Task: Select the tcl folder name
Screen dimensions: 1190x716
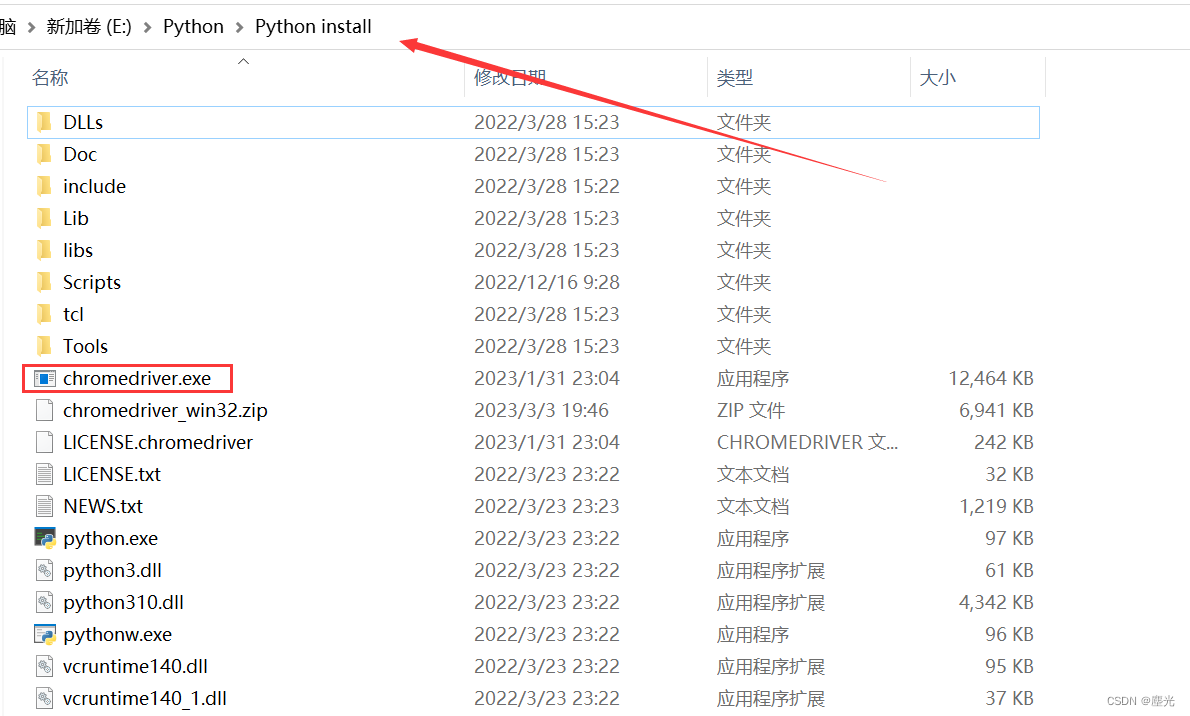Action: click(x=73, y=314)
